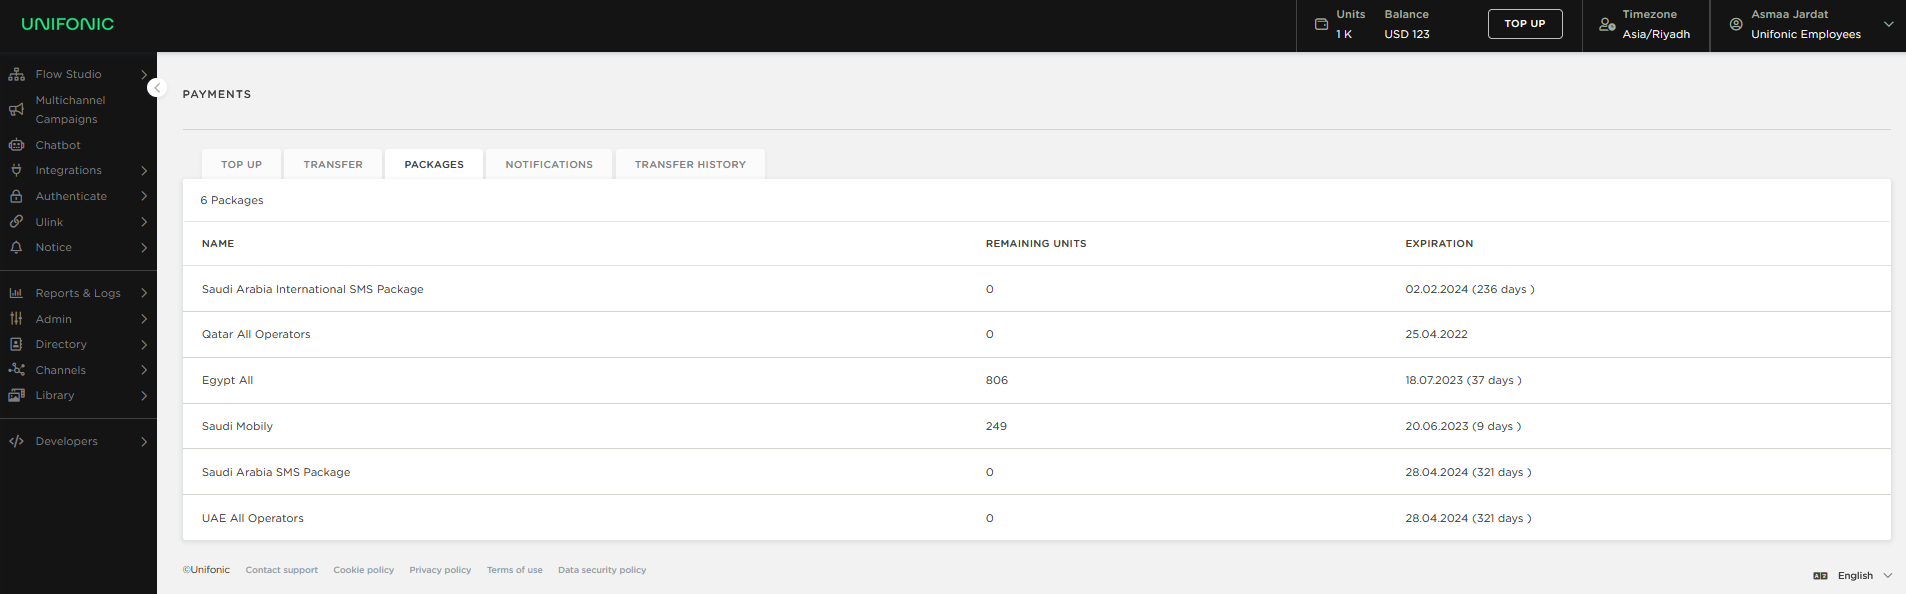Click Asia/Riyadh timezone value
The image size is (1906, 594).
[1656, 34]
